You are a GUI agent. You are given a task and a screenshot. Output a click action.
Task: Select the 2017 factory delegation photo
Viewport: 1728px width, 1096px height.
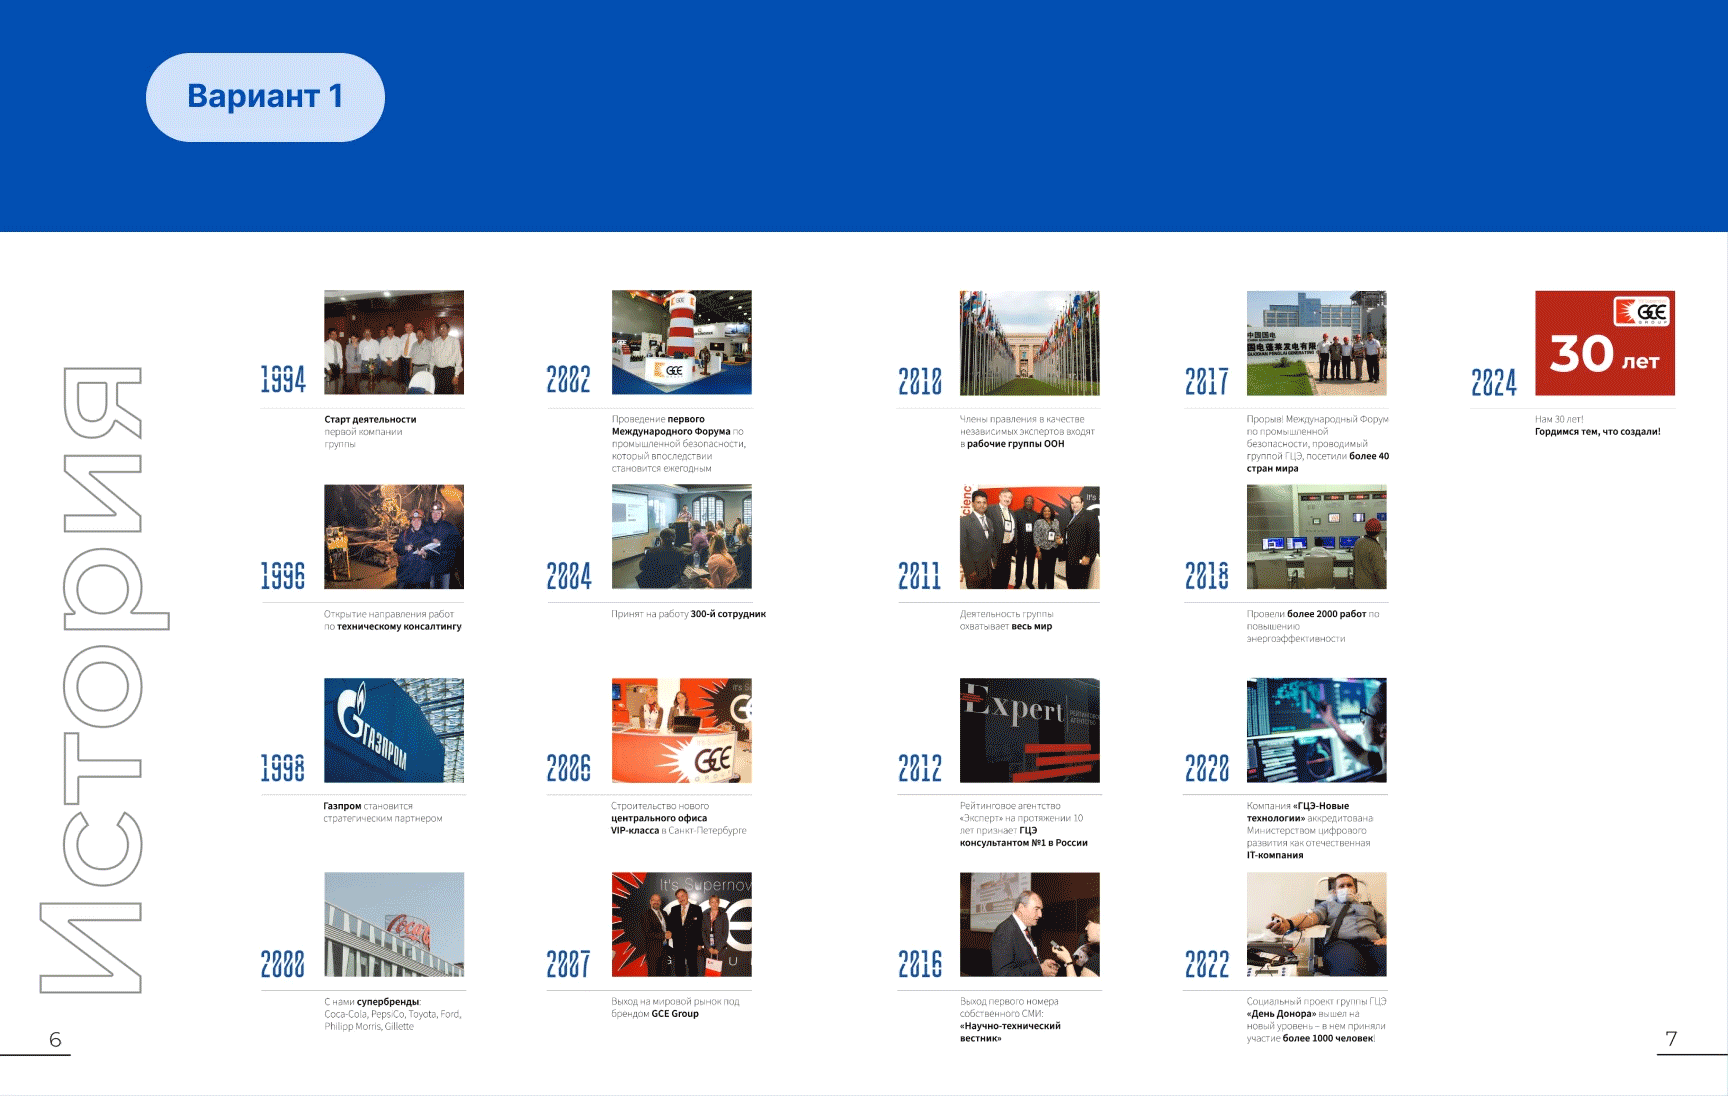pos(1317,343)
